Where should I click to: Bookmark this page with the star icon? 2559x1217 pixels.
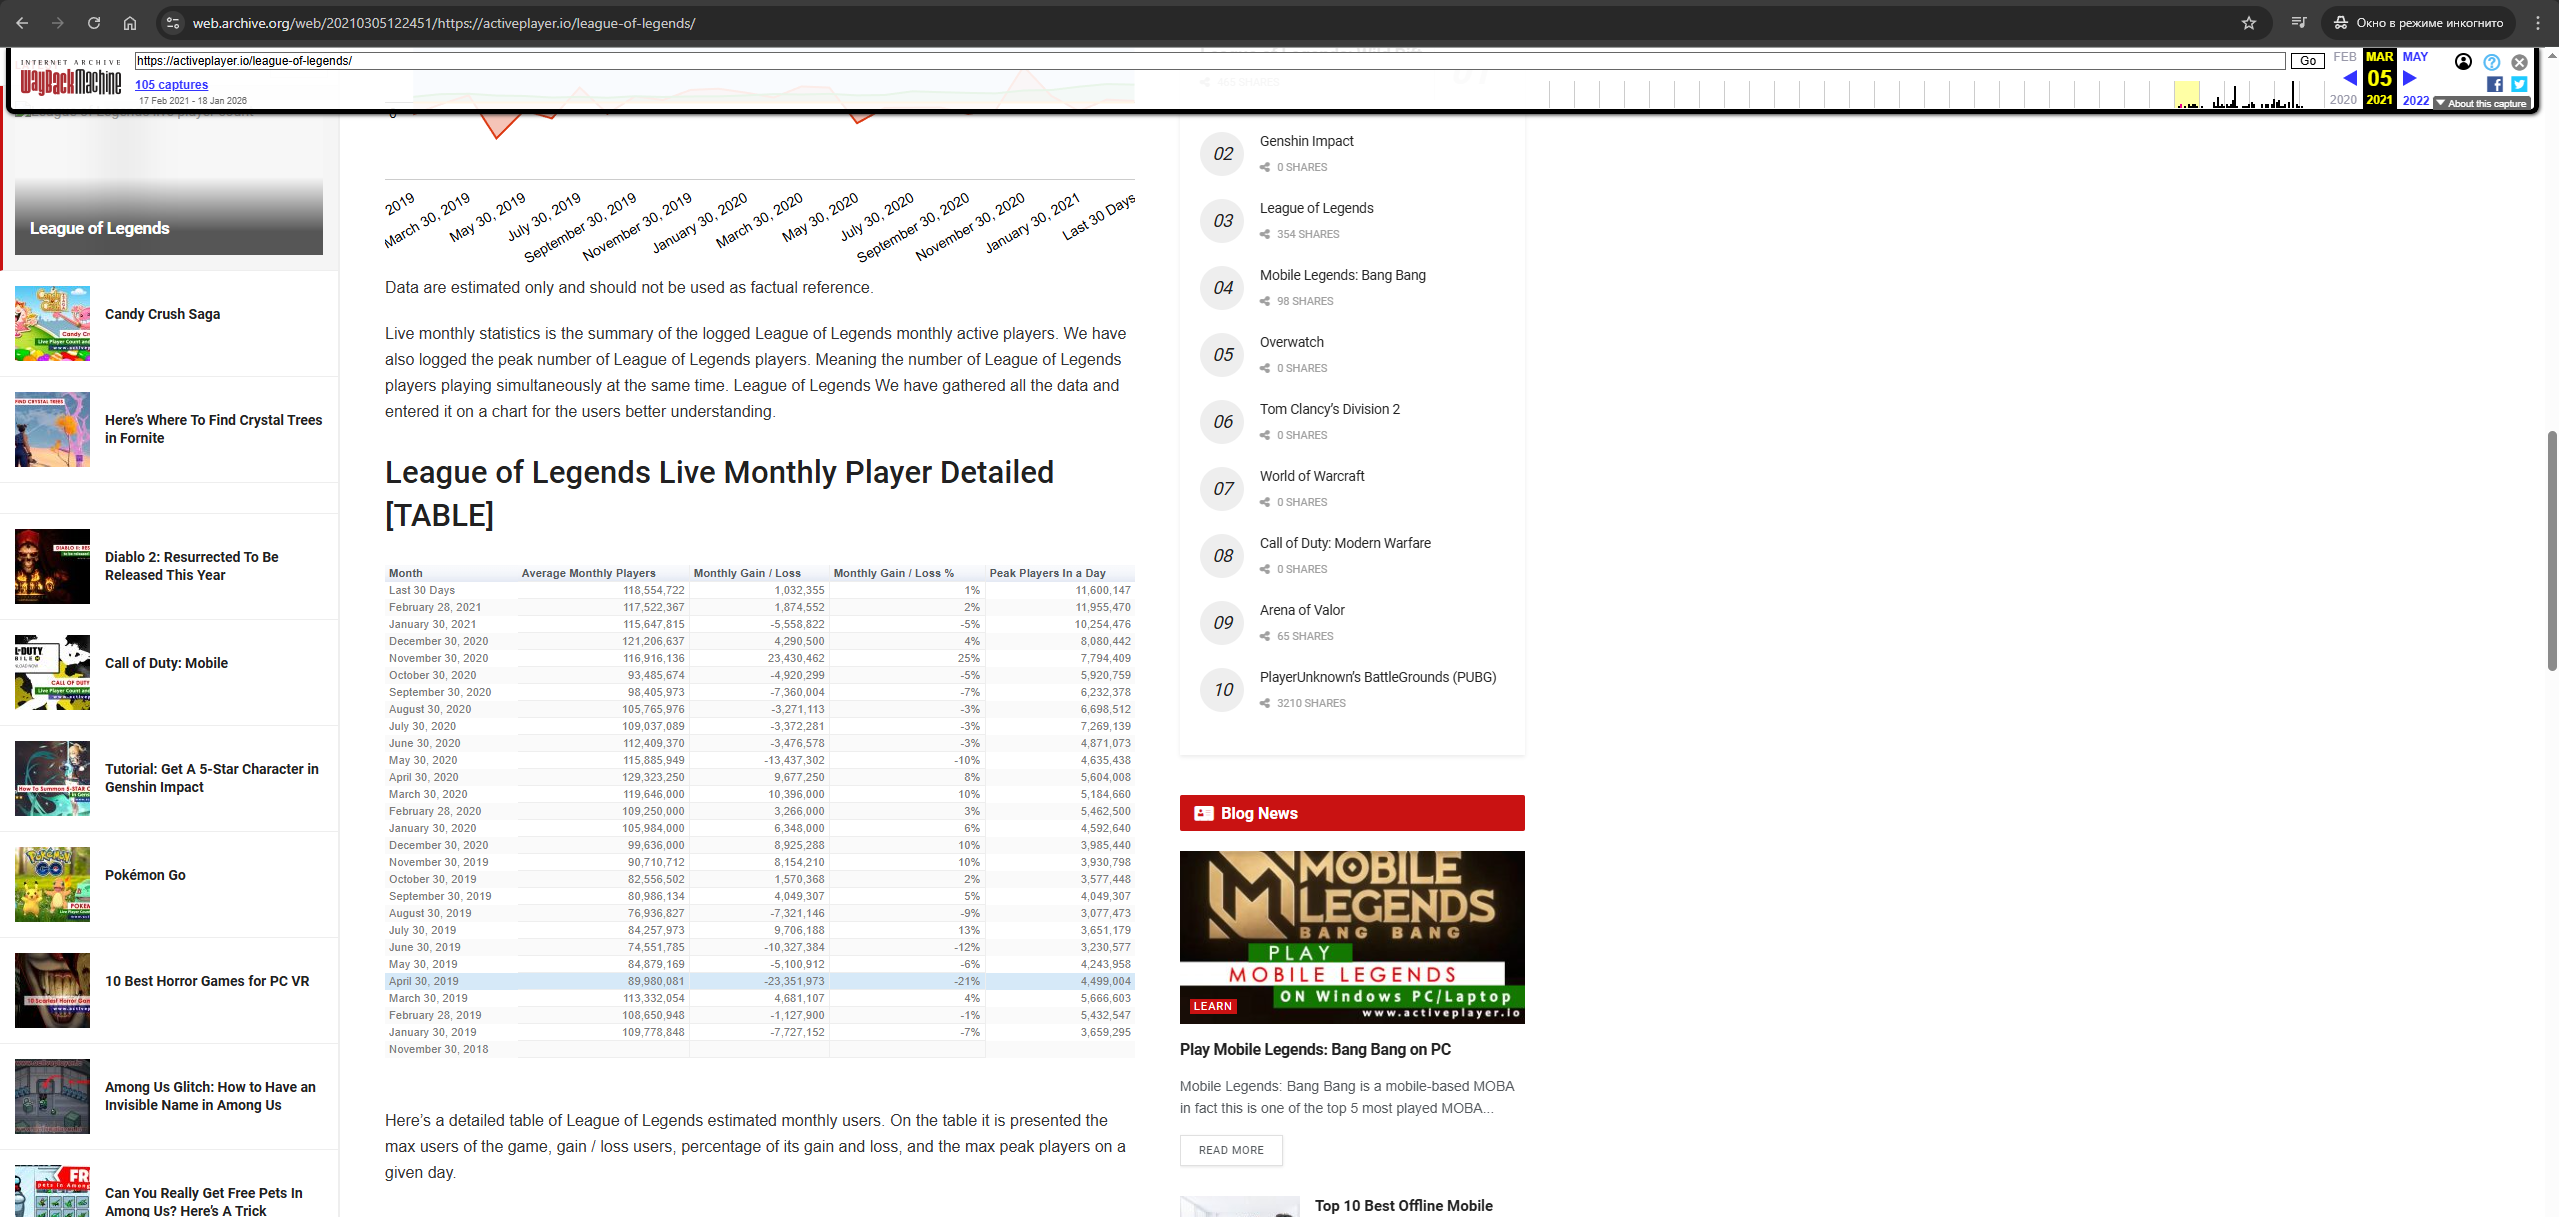tap(2249, 23)
